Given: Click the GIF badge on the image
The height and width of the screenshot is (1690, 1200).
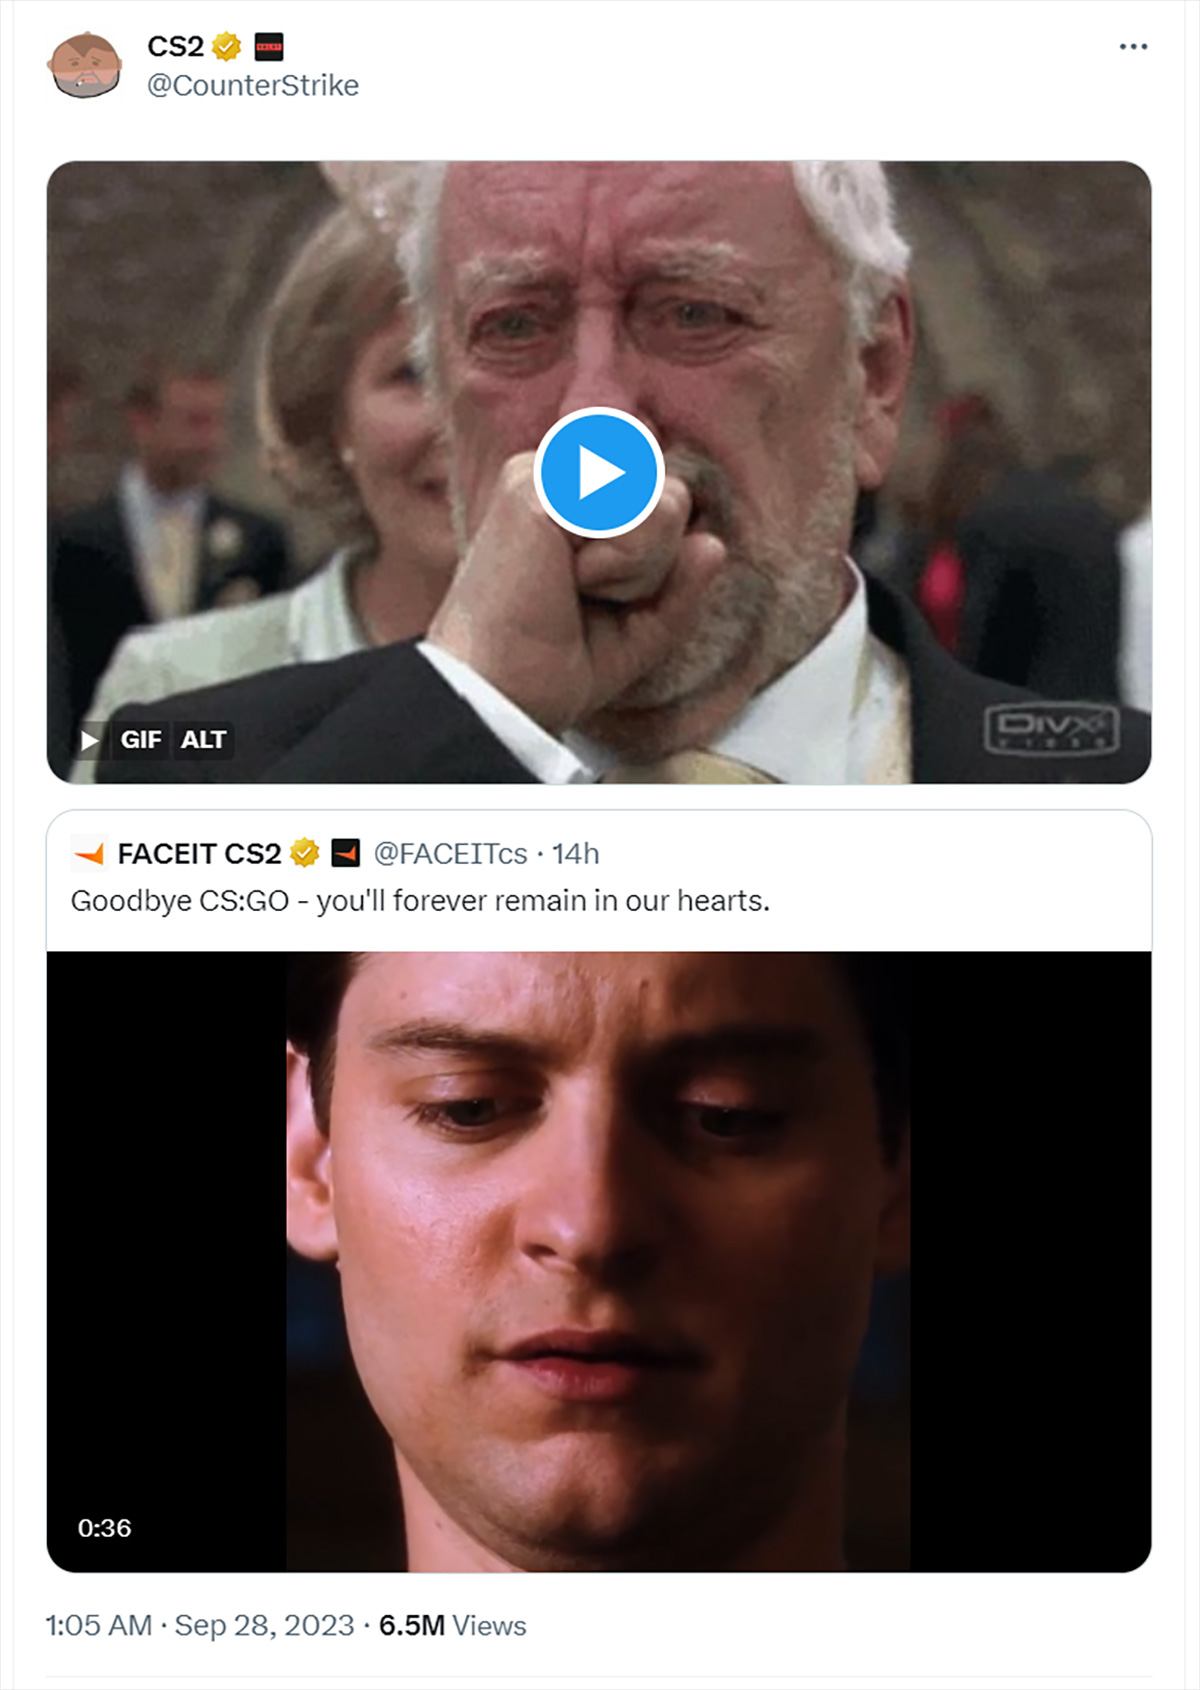Looking at the screenshot, I should click(141, 740).
